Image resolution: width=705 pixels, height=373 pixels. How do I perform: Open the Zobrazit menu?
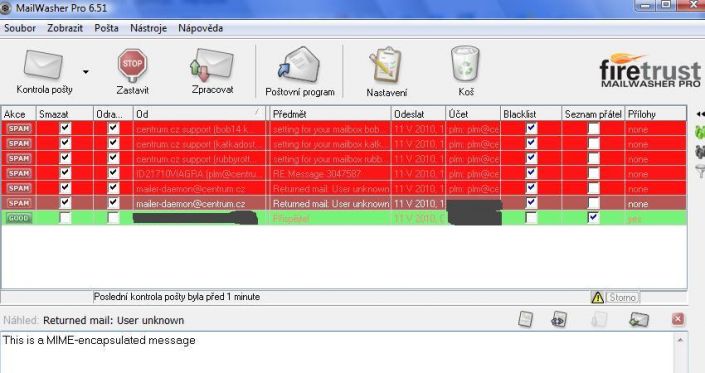coord(65,28)
